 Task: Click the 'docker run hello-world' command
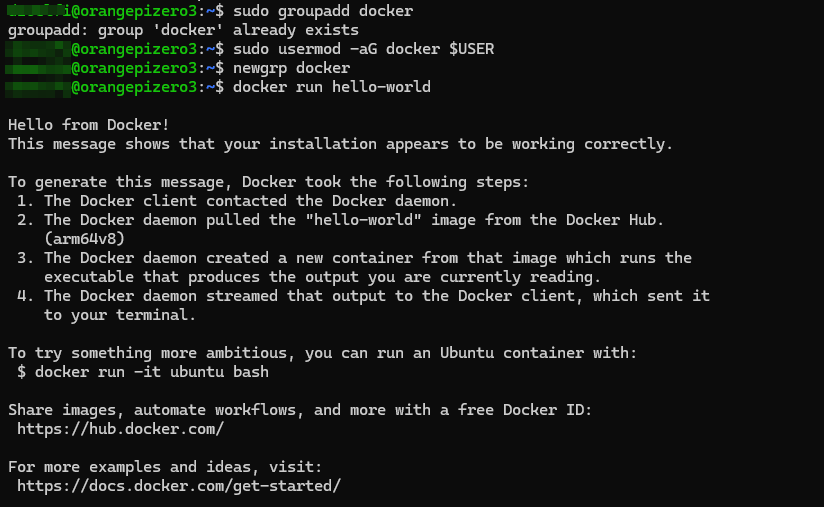(331, 87)
